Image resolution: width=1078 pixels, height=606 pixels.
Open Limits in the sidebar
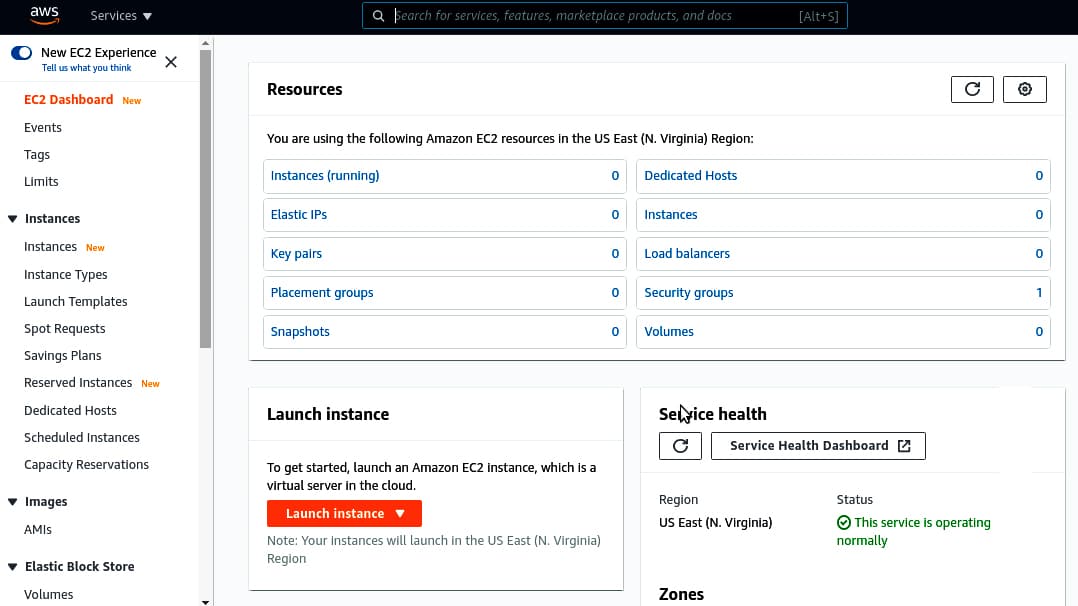pos(41,182)
